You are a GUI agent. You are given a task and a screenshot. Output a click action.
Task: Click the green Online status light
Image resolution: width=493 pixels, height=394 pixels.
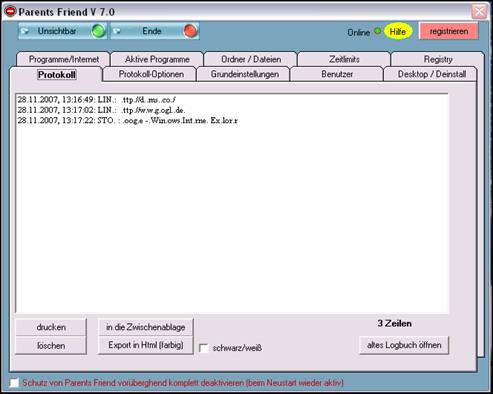[x=378, y=31]
